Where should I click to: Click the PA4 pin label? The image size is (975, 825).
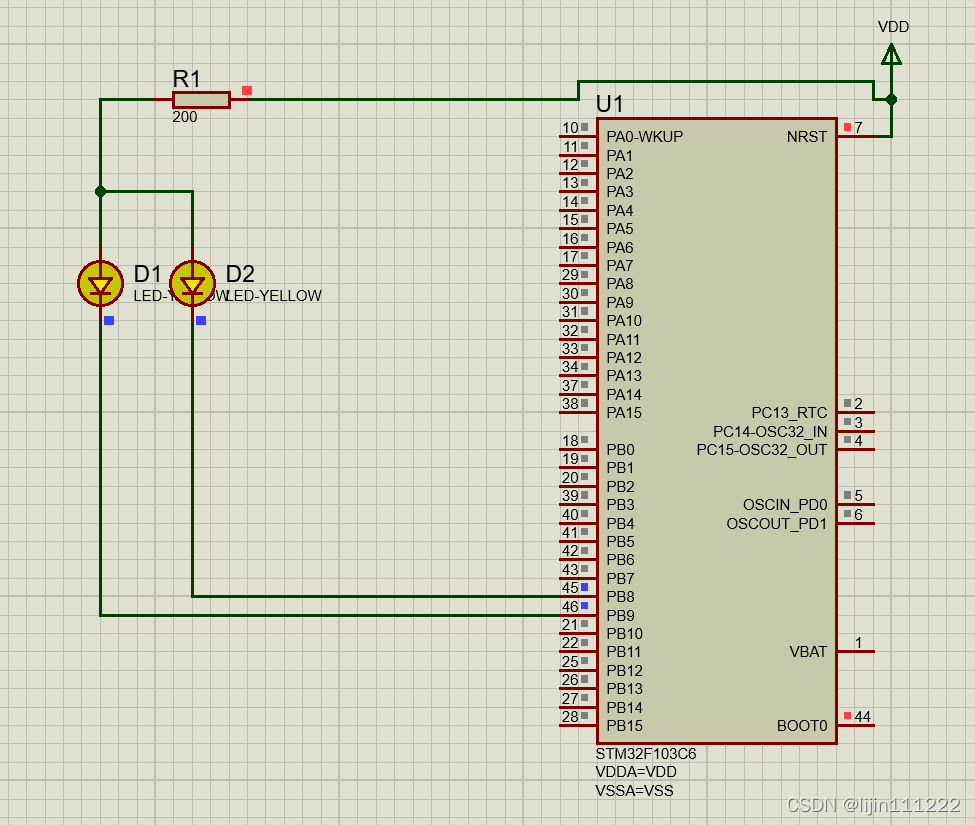[619, 211]
